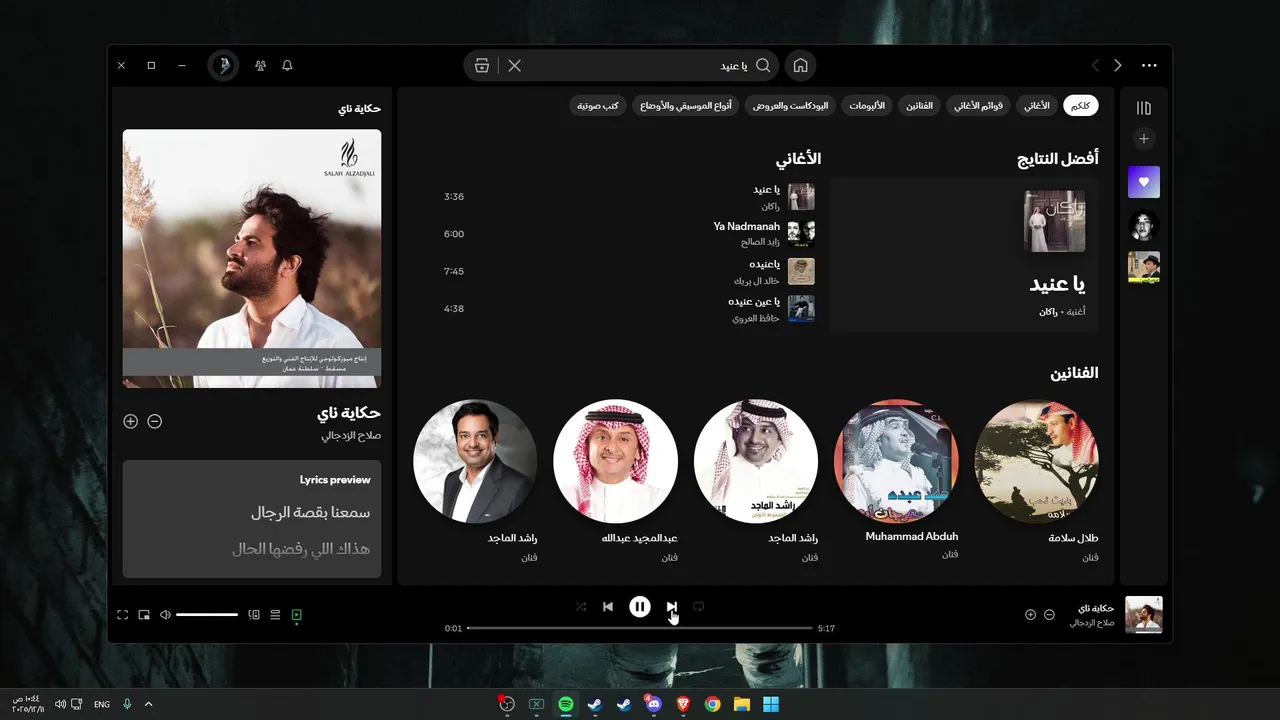This screenshot has height=720, width=1280.
Task: Toggle the Now Playing view button
Action: pyautogui.click(x=297, y=614)
